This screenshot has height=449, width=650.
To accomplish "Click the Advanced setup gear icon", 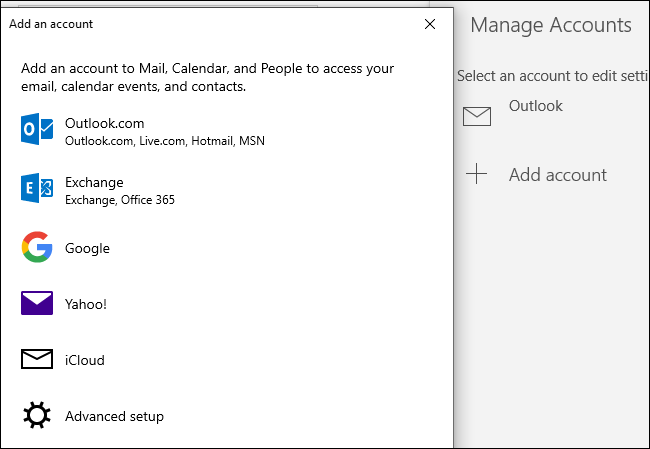I will (37, 416).
